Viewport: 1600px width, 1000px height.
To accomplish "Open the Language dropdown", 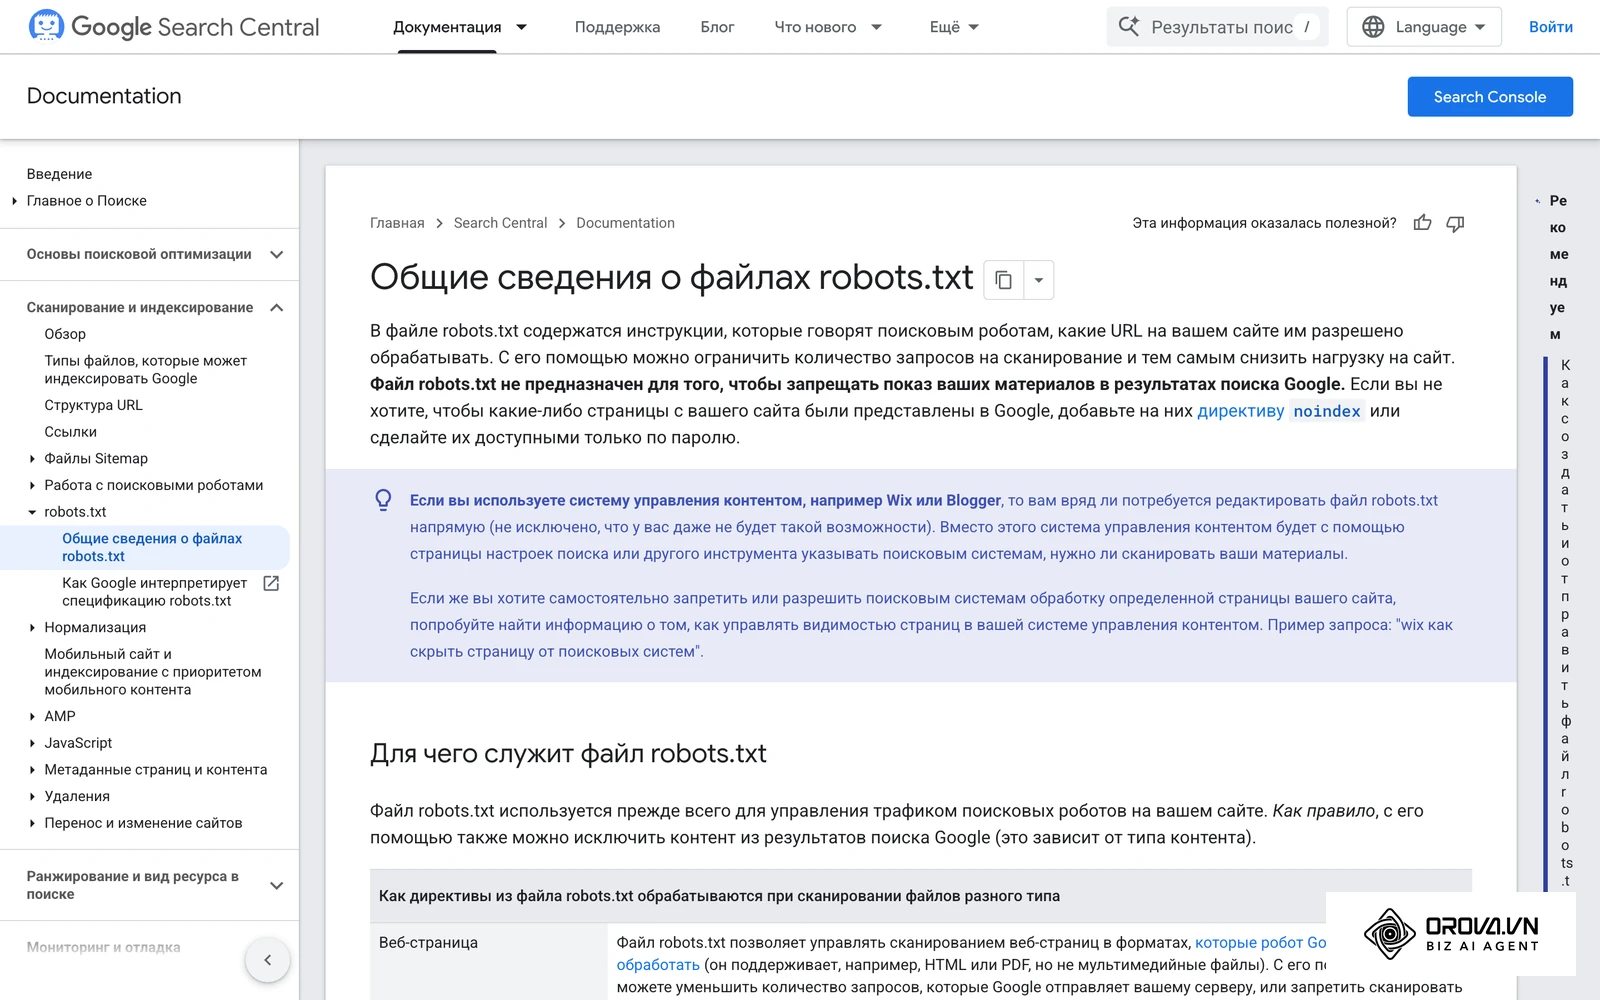I will [x=1424, y=27].
